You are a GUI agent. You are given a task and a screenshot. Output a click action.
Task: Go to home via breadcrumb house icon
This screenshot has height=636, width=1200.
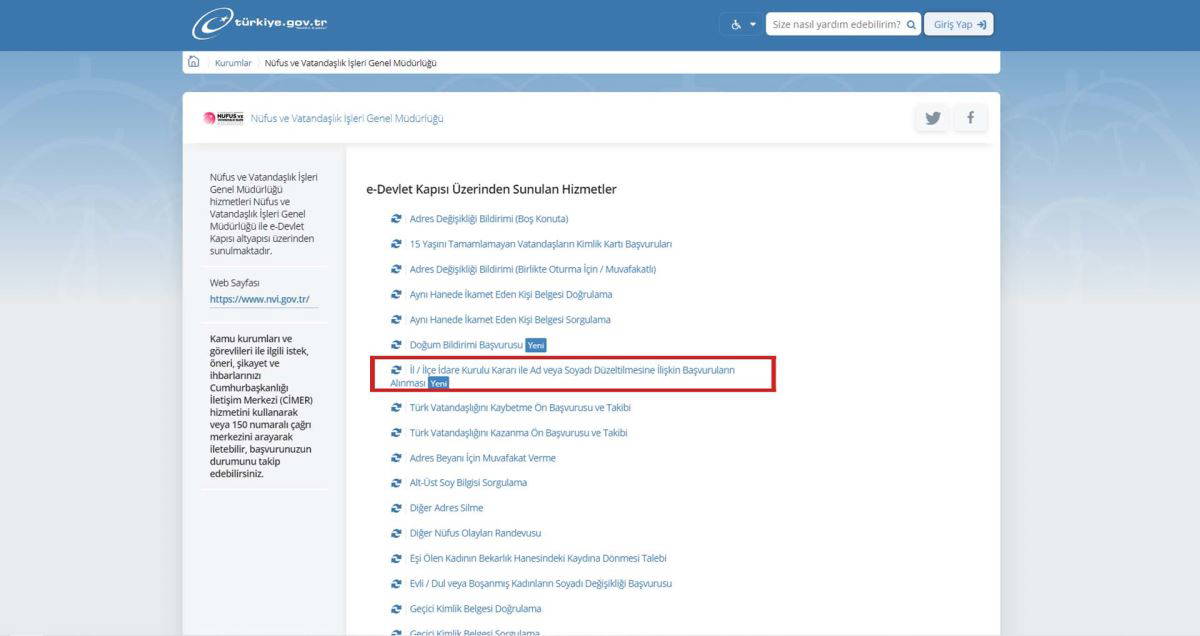[194, 62]
